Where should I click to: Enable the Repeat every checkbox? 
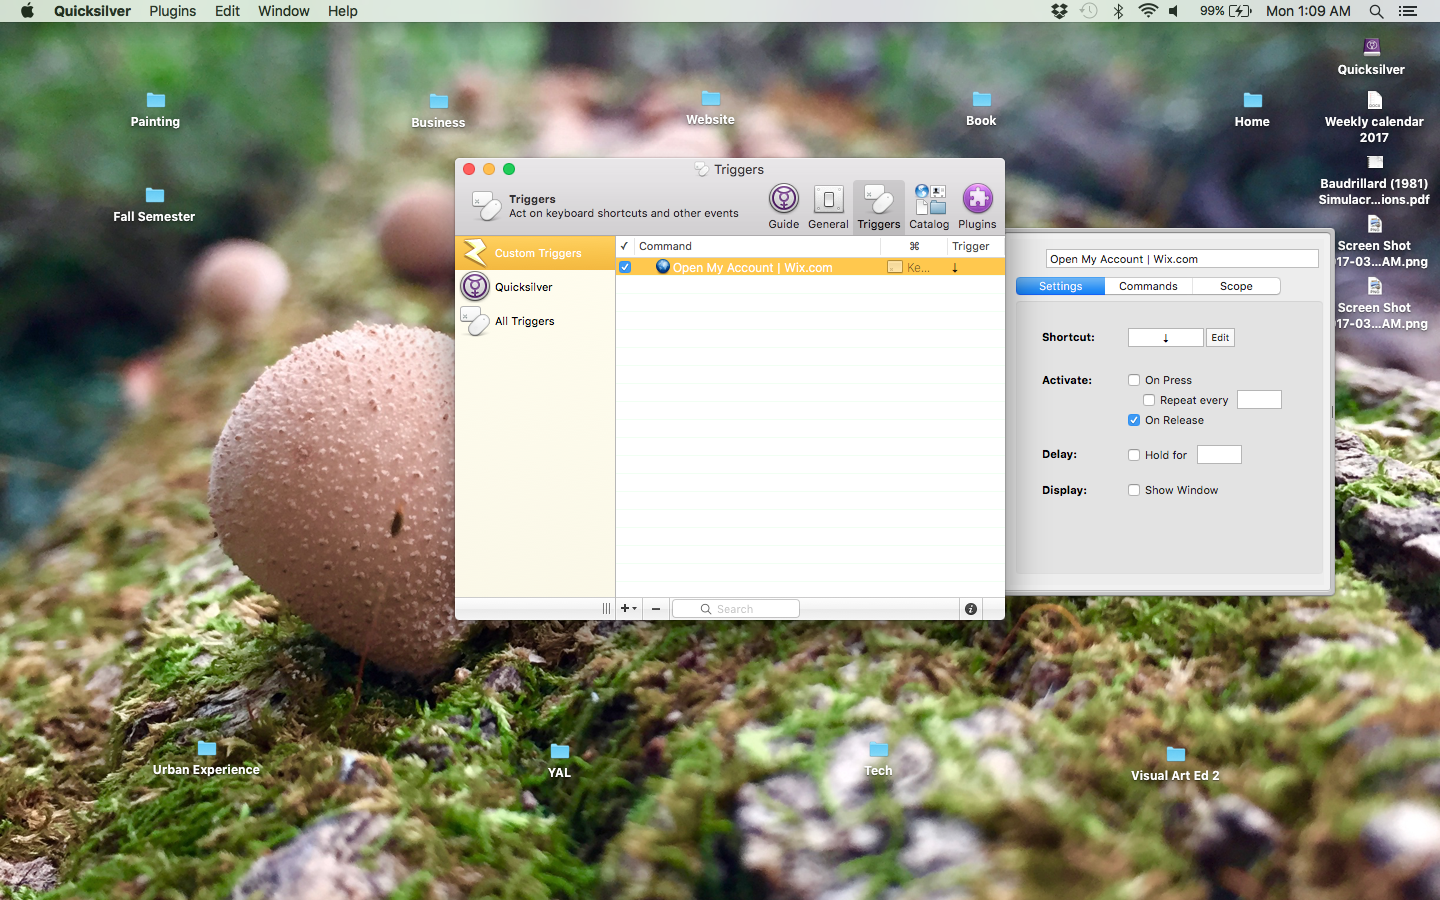(x=1149, y=400)
